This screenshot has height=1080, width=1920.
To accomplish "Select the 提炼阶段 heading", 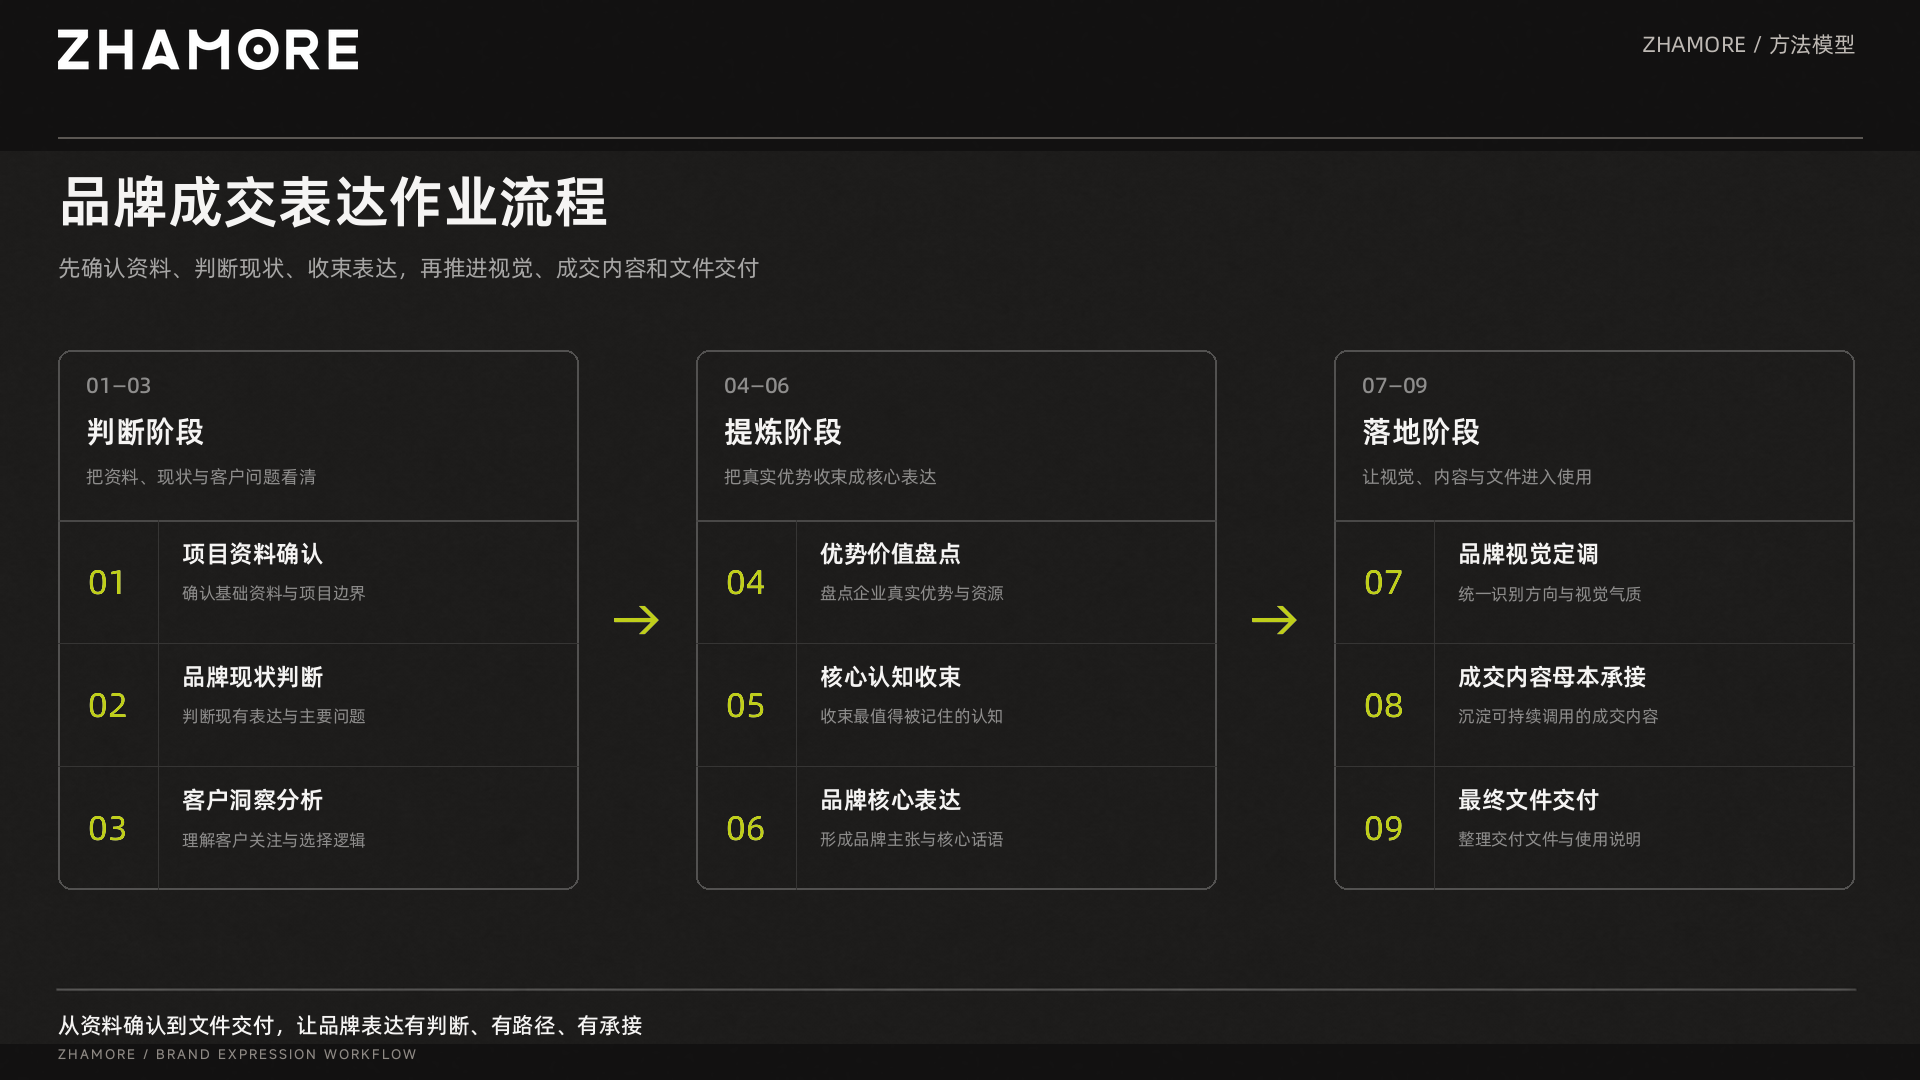I will coord(783,432).
